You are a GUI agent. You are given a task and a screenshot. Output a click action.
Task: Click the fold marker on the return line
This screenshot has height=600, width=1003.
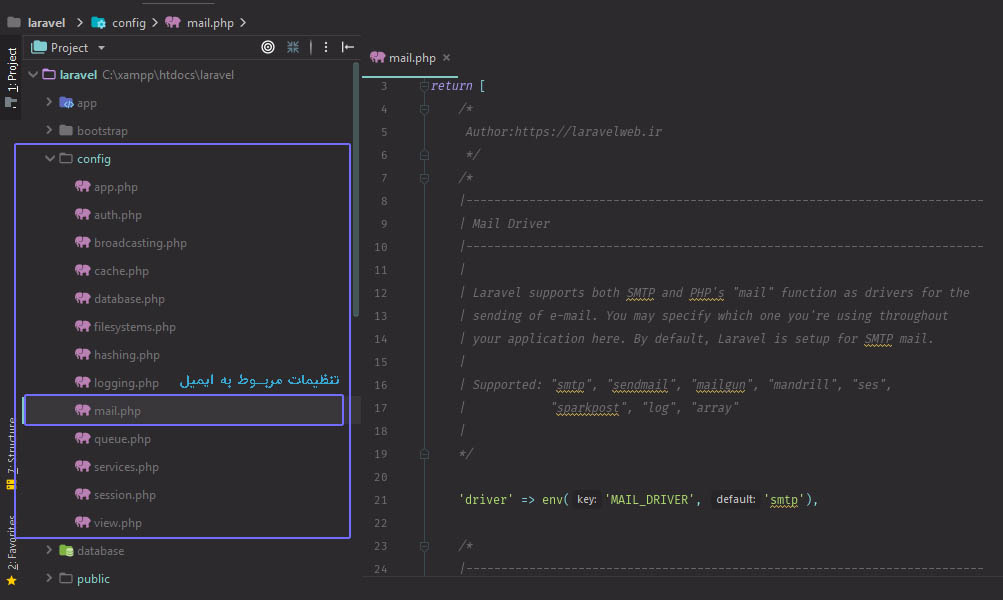(425, 86)
